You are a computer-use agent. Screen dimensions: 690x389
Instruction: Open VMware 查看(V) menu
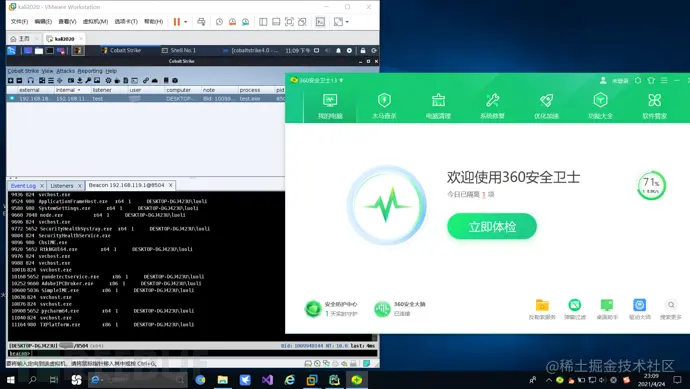tap(67, 22)
